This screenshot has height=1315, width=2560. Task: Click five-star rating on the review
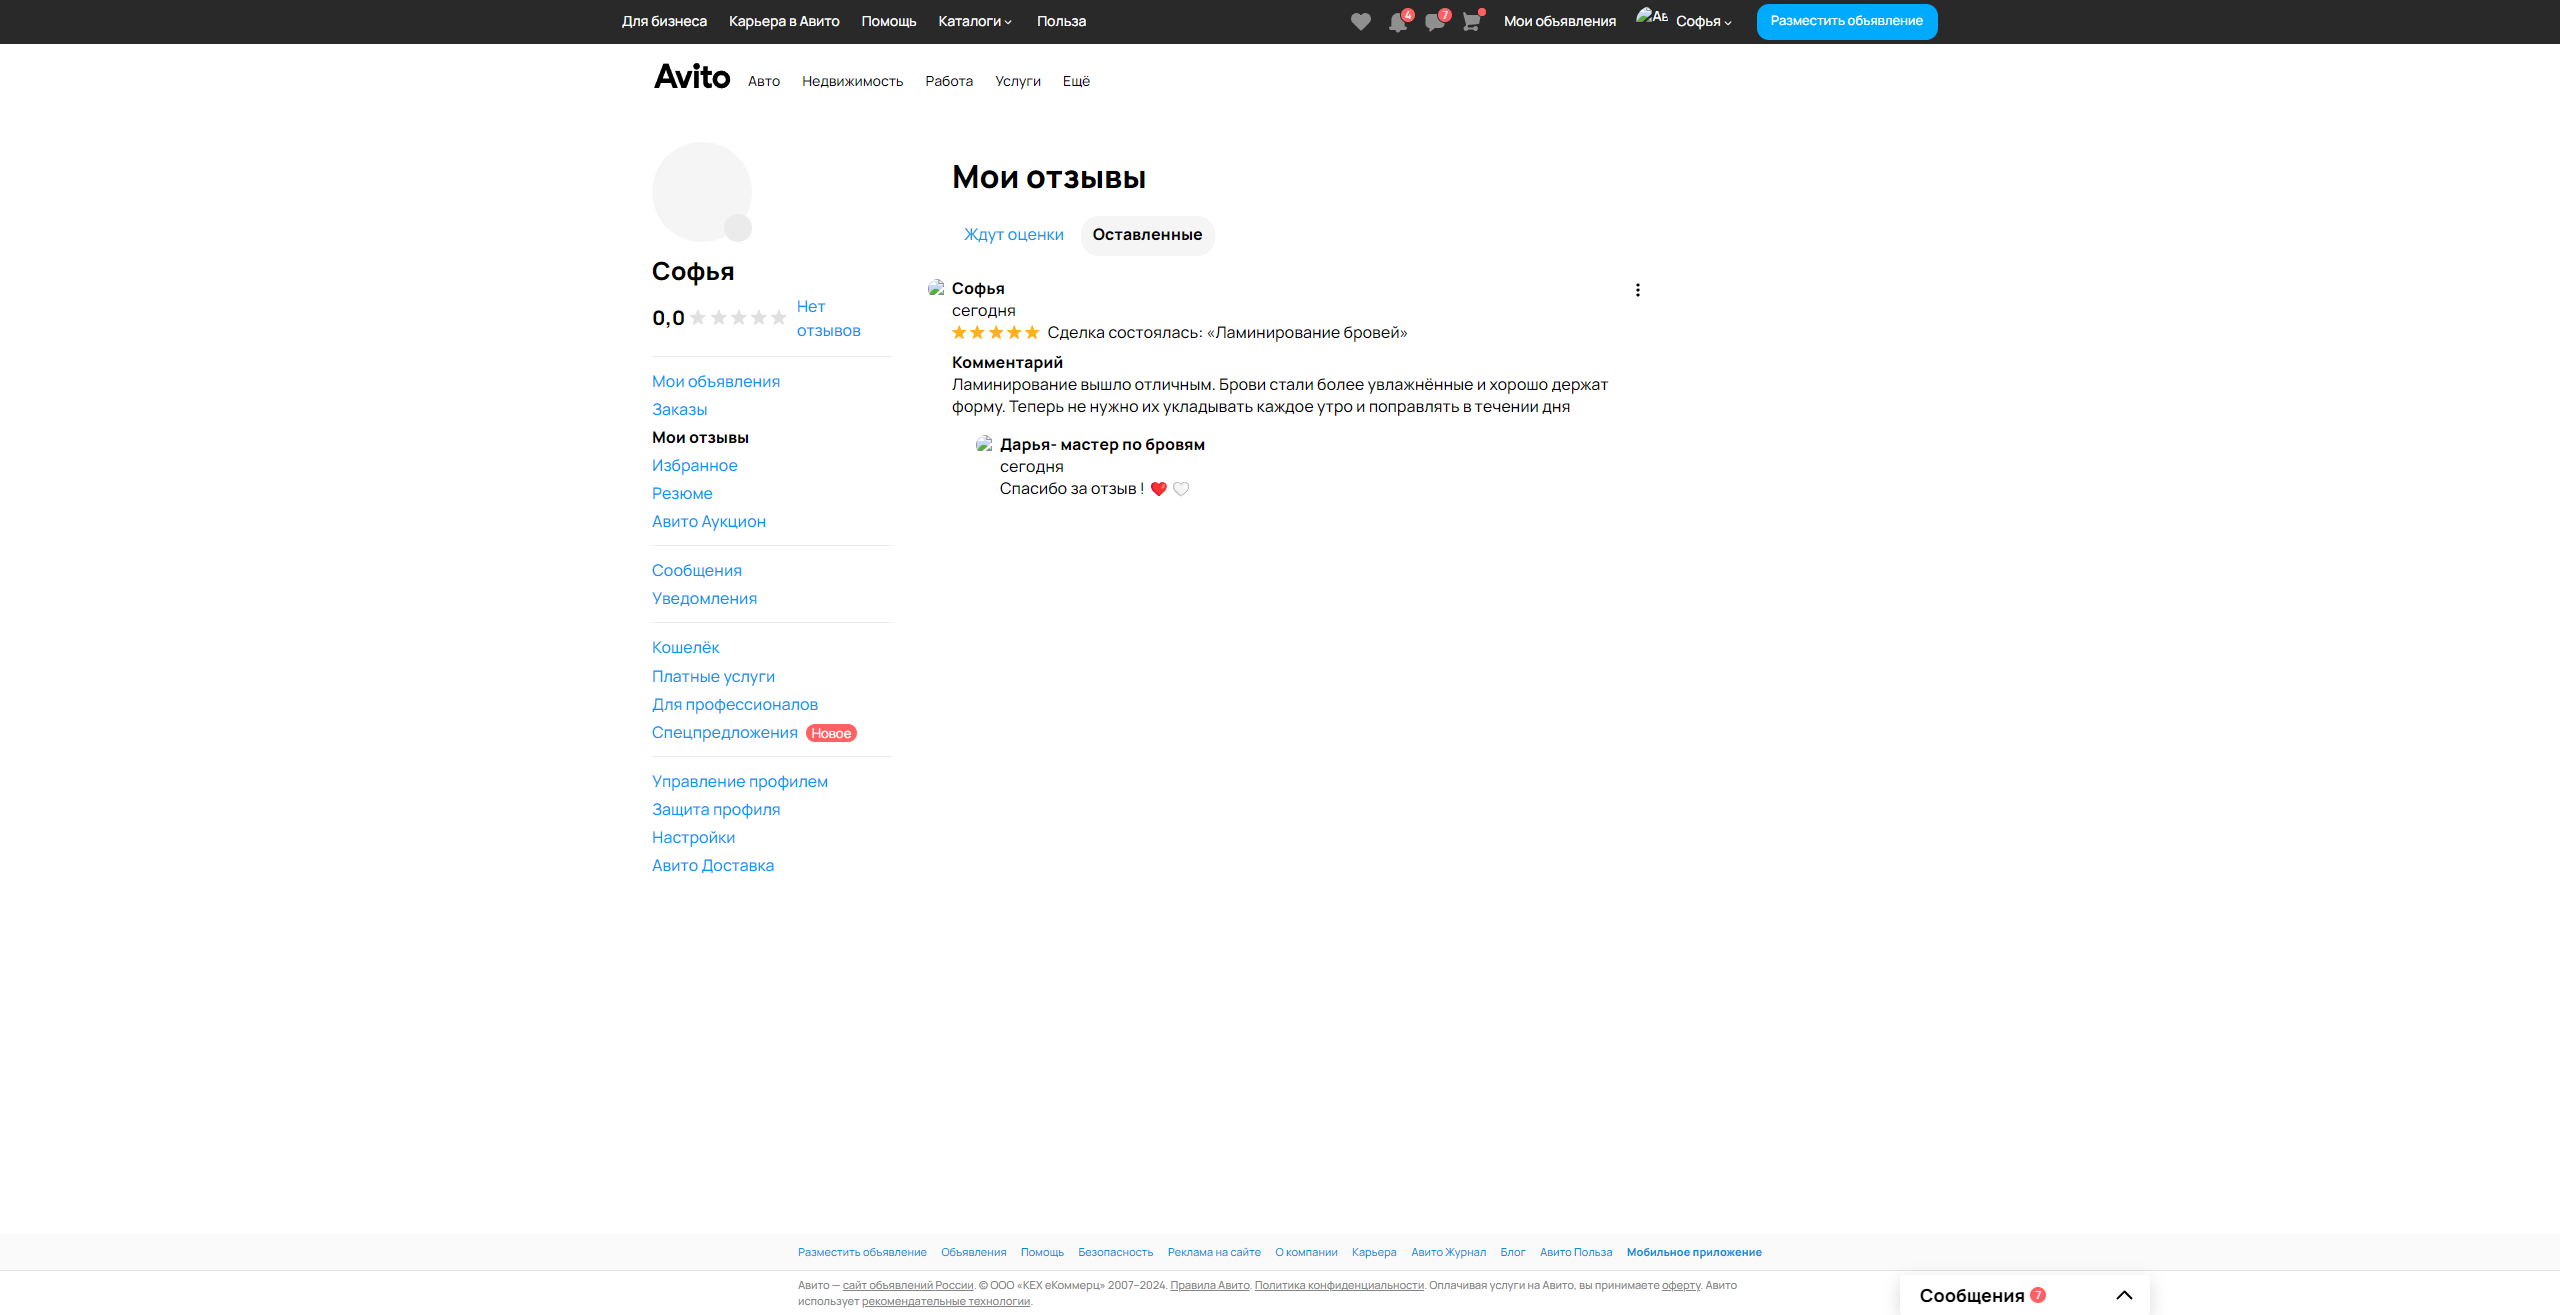coord(995,333)
